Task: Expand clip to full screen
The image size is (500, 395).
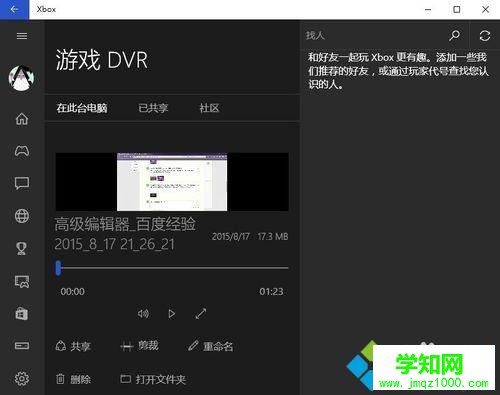Action: pos(201,313)
